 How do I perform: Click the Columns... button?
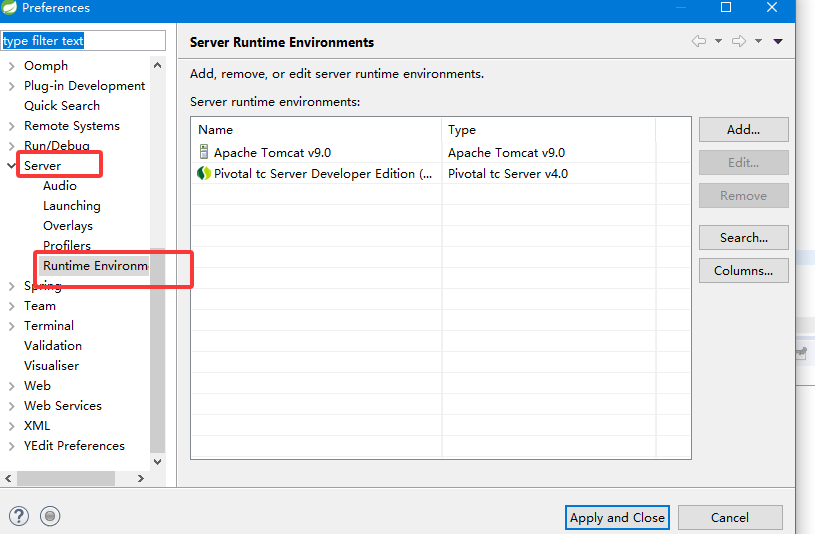pyautogui.click(x=743, y=270)
